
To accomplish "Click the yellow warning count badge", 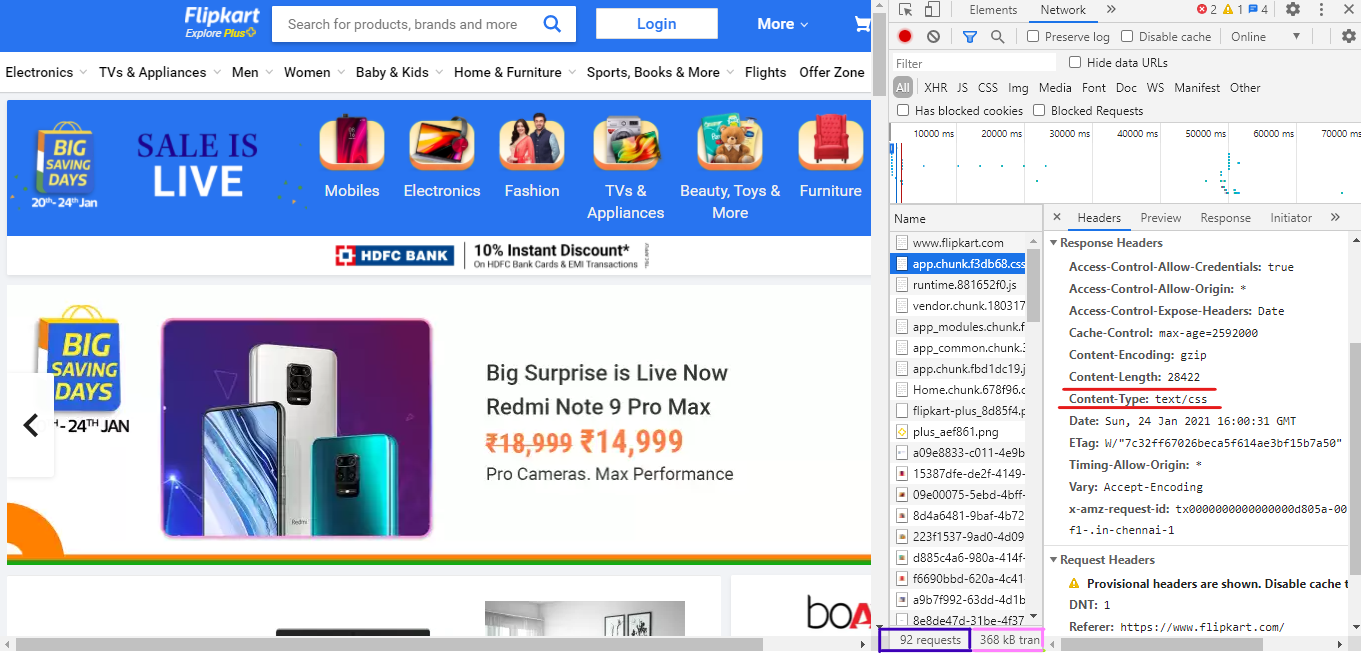I will (x=1233, y=10).
